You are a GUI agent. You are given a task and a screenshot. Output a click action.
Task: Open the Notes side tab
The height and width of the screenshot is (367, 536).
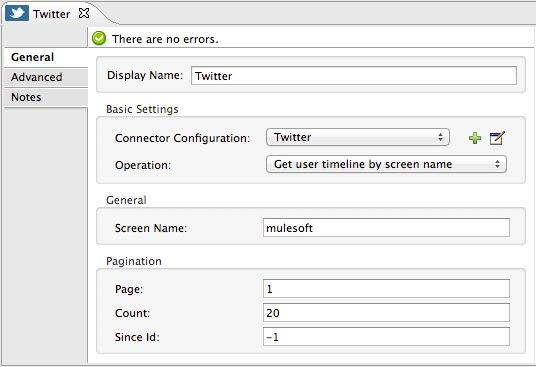pos(45,97)
